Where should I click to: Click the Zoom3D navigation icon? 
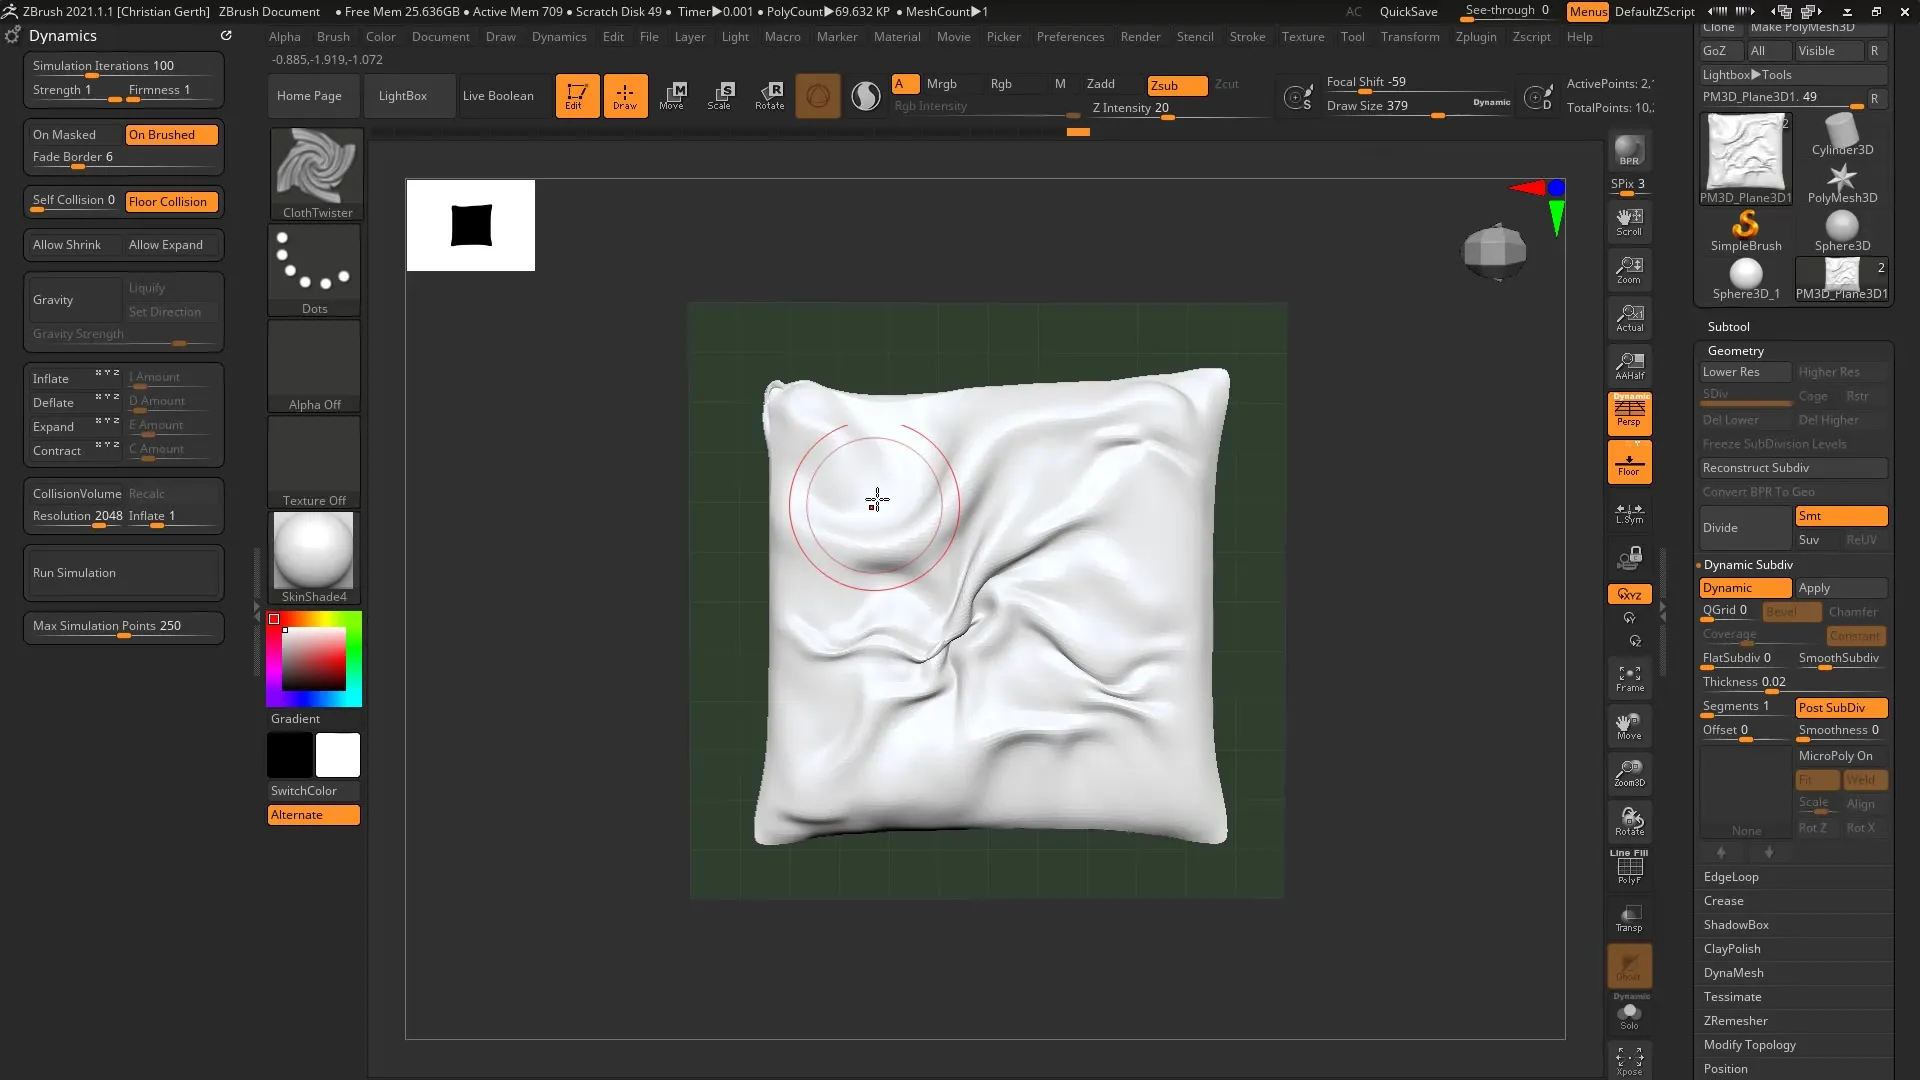[x=1629, y=773]
